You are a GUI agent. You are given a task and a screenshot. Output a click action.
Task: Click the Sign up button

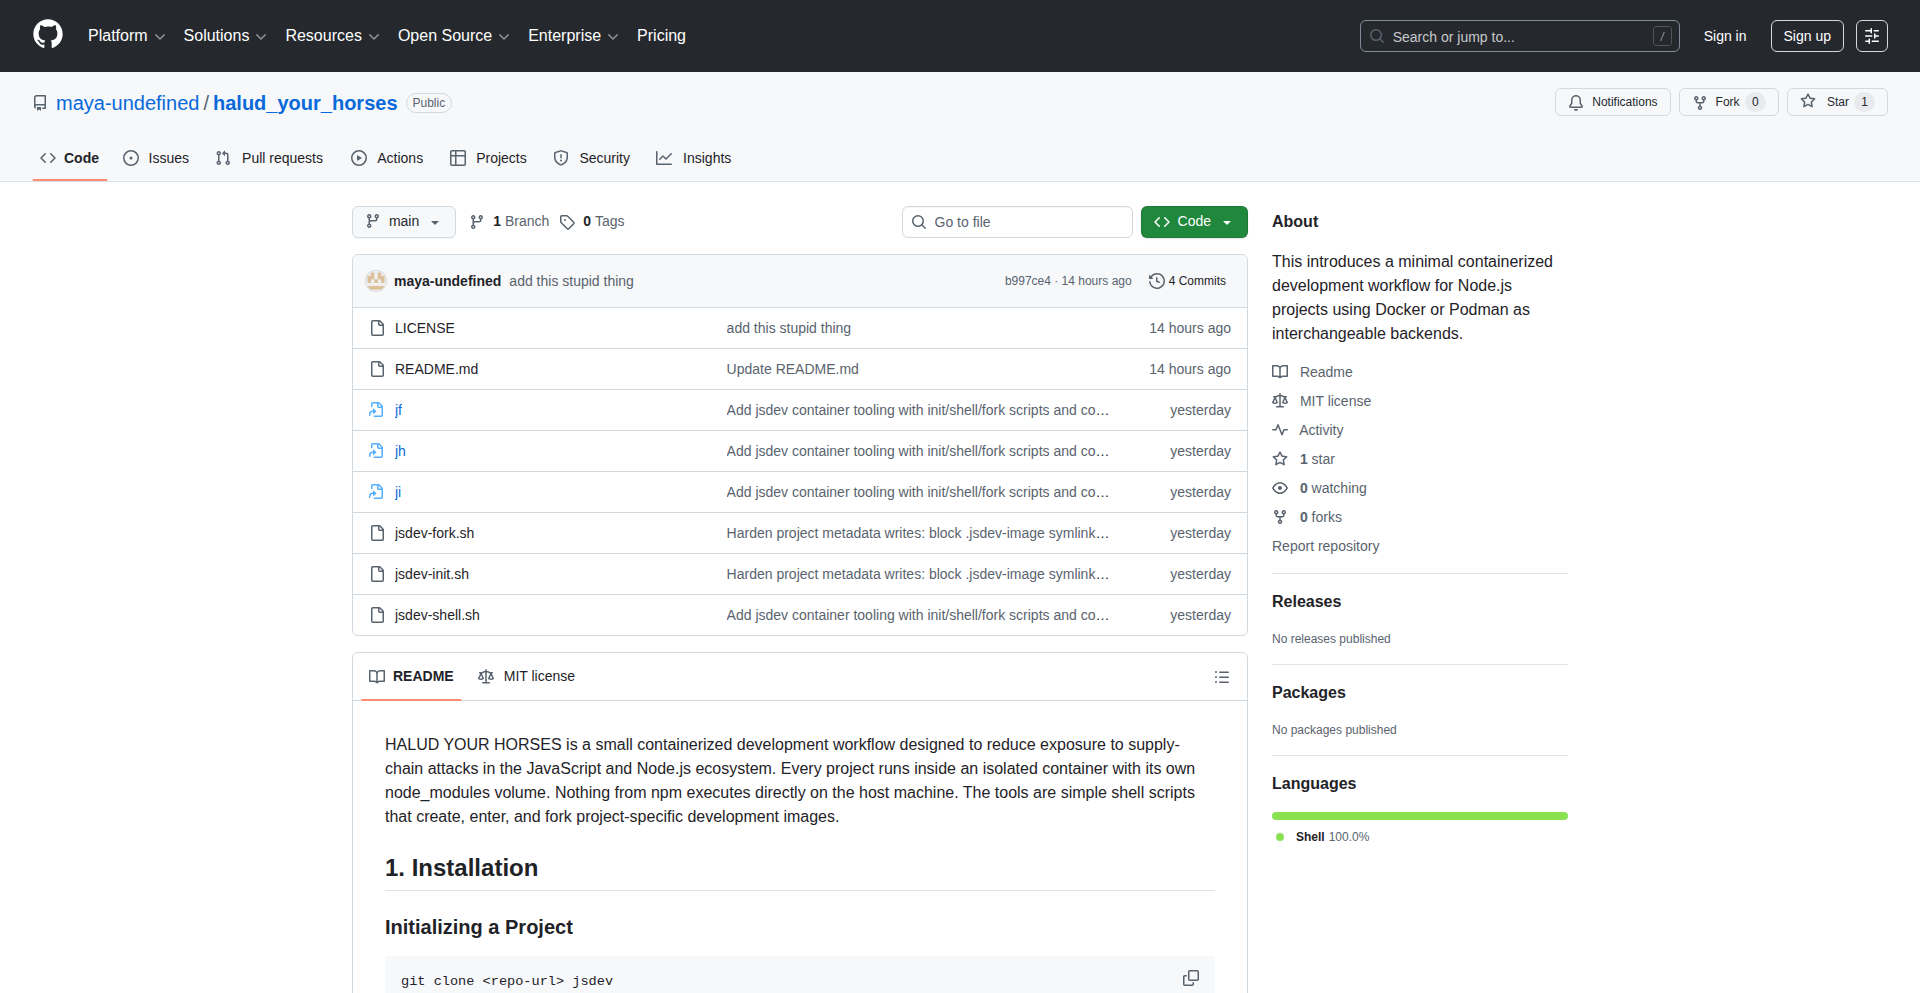click(1806, 36)
